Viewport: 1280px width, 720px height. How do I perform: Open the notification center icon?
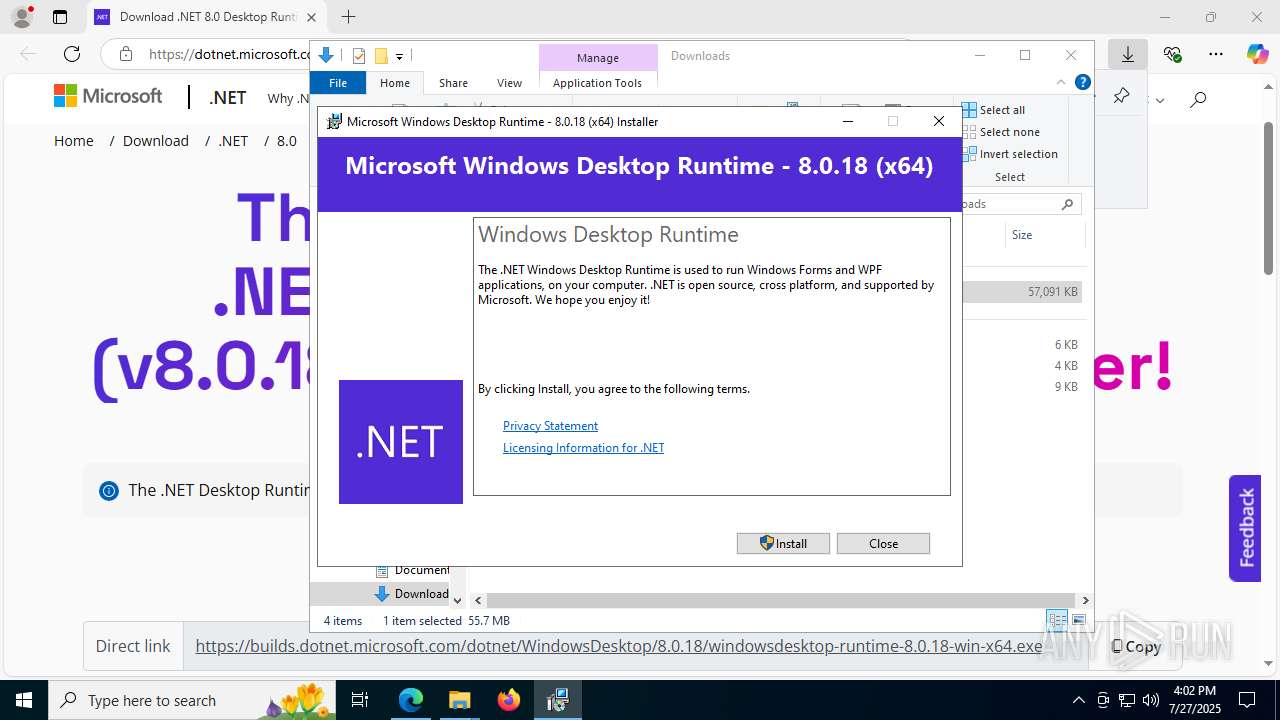(x=1246, y=700)
